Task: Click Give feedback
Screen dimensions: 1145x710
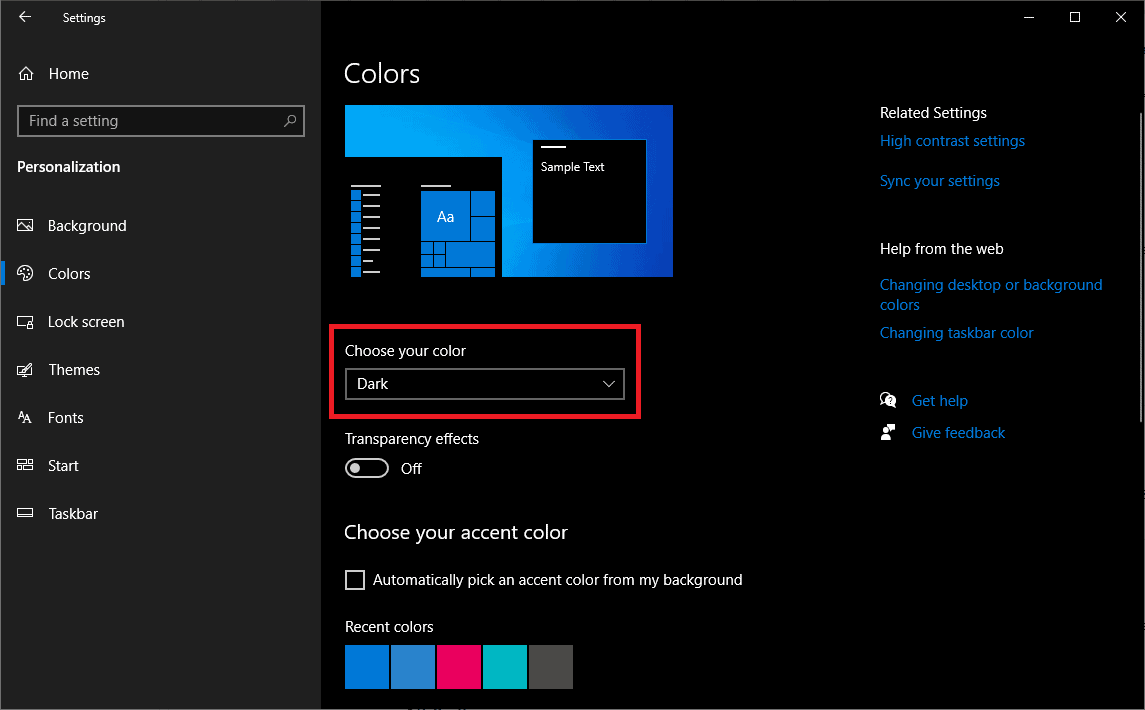Action: 958,432
